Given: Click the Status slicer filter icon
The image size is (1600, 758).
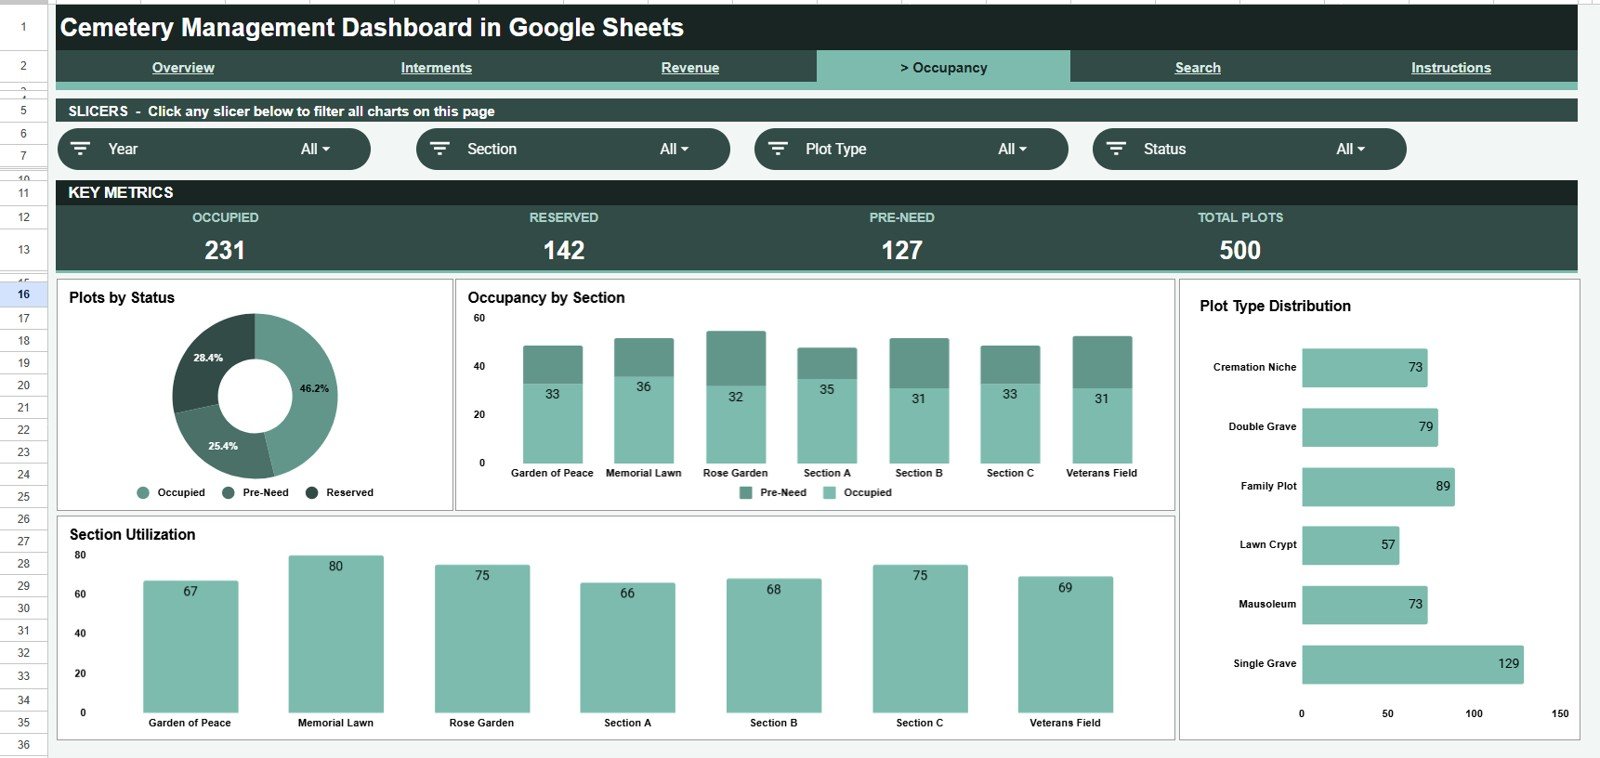Looking at the screenshot, I should pyautogui.click(x=1116, y=149).
